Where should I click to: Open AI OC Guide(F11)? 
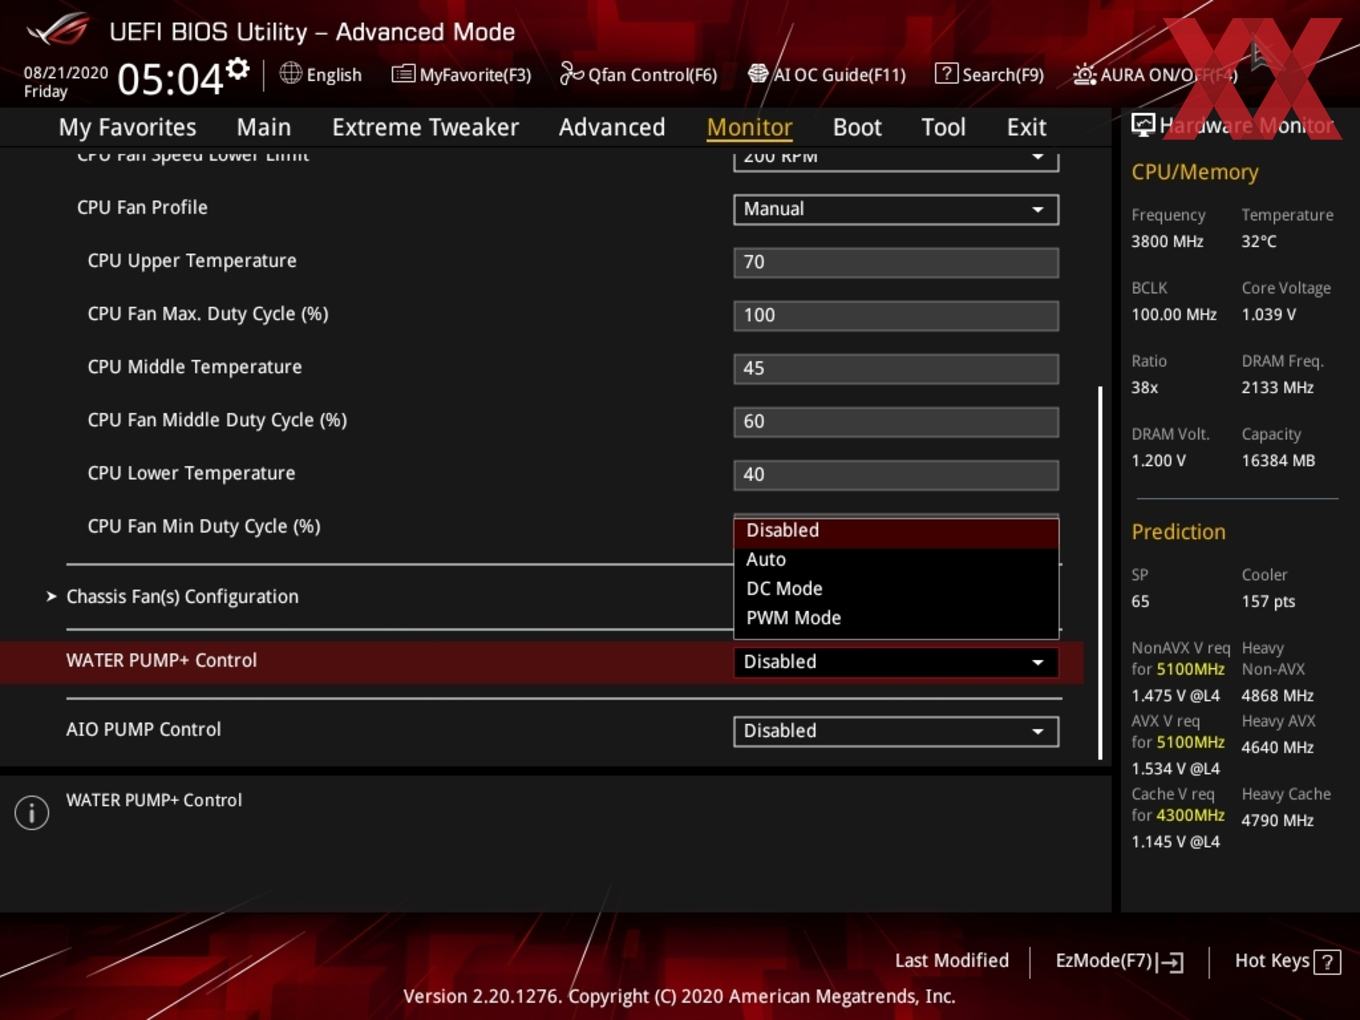pos(827,74)
